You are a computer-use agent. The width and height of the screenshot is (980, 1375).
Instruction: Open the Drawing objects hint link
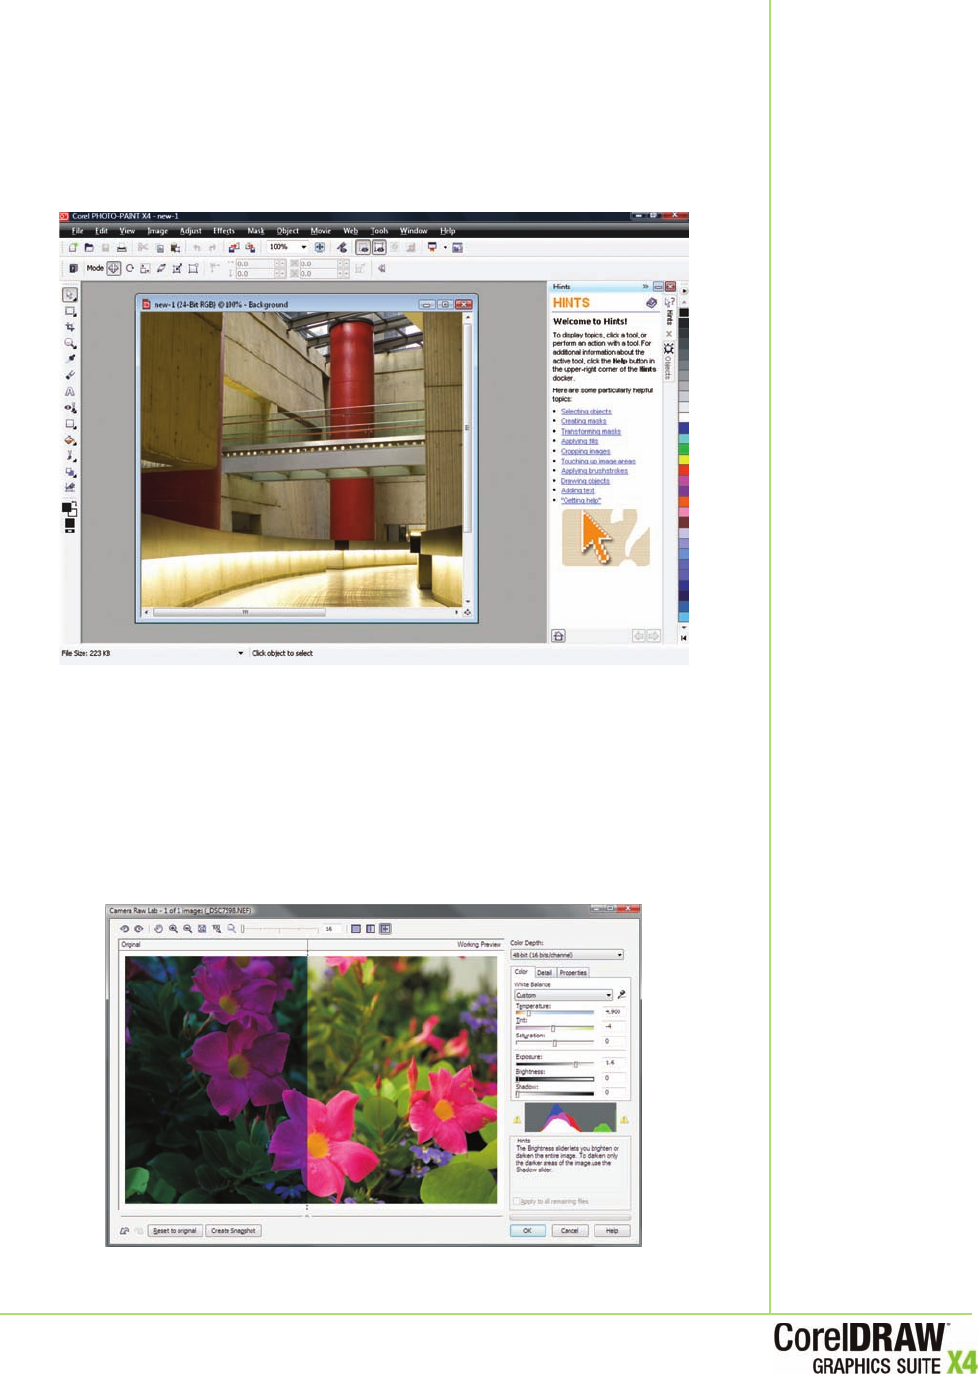click(x=585, y=481)
